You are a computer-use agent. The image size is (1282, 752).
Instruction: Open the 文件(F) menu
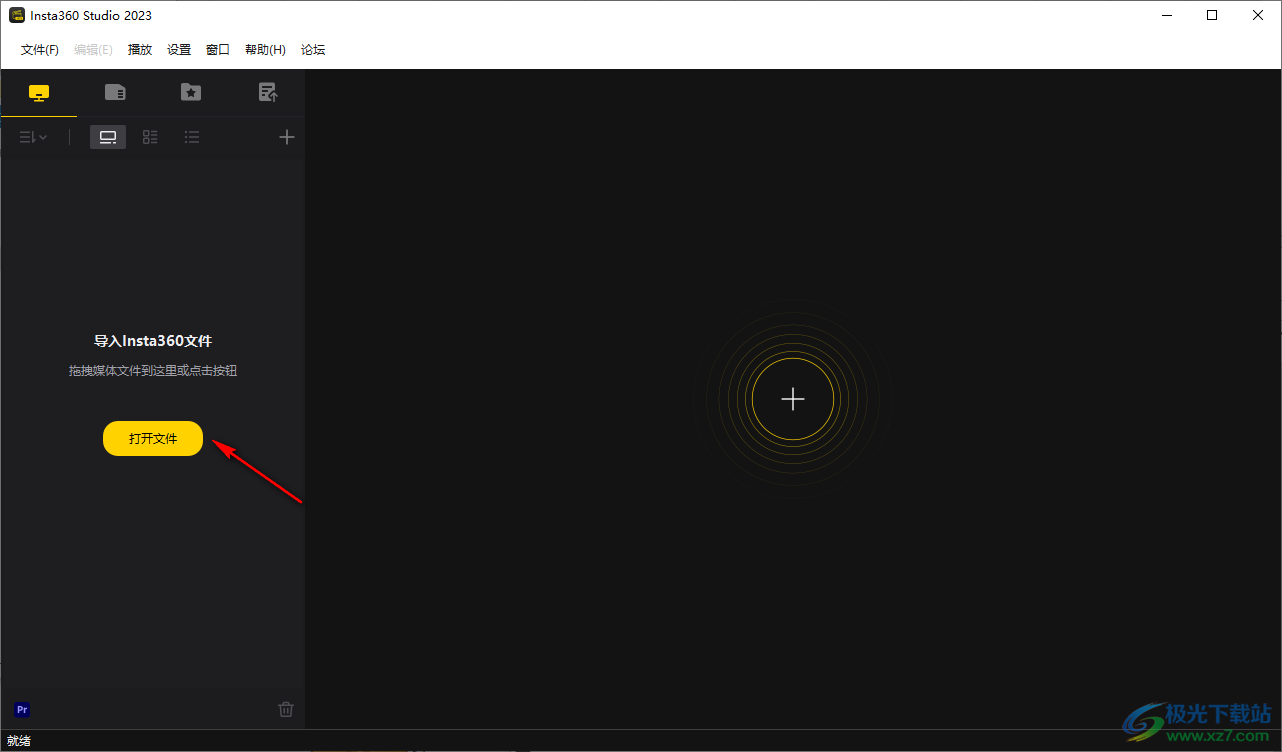[x=40, y=50]
